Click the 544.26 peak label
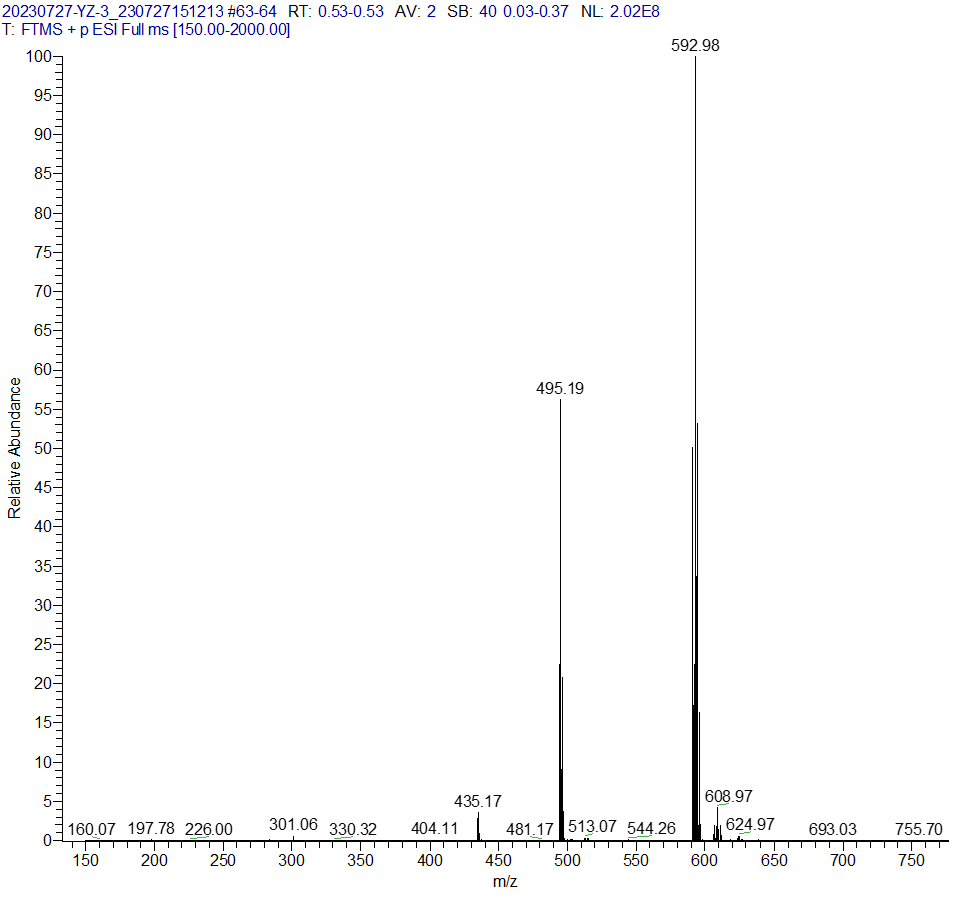The height and width of the screenshot is (897, 975). [651, 829]
